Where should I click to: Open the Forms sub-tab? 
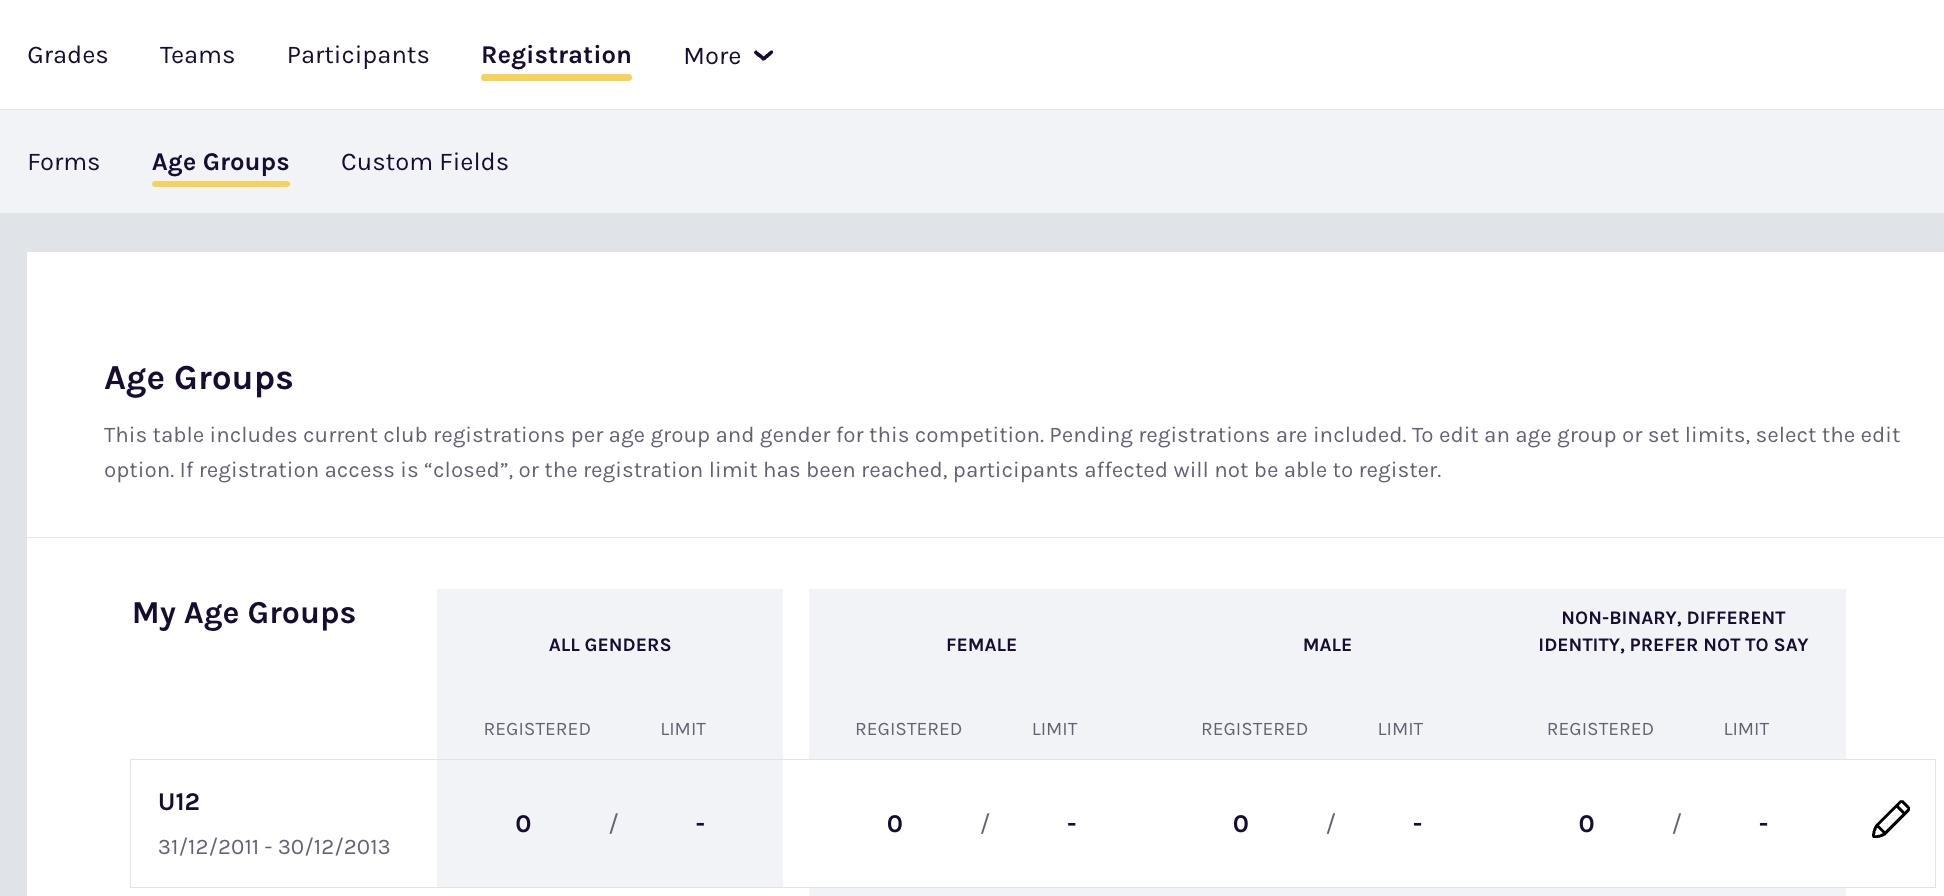64,162
